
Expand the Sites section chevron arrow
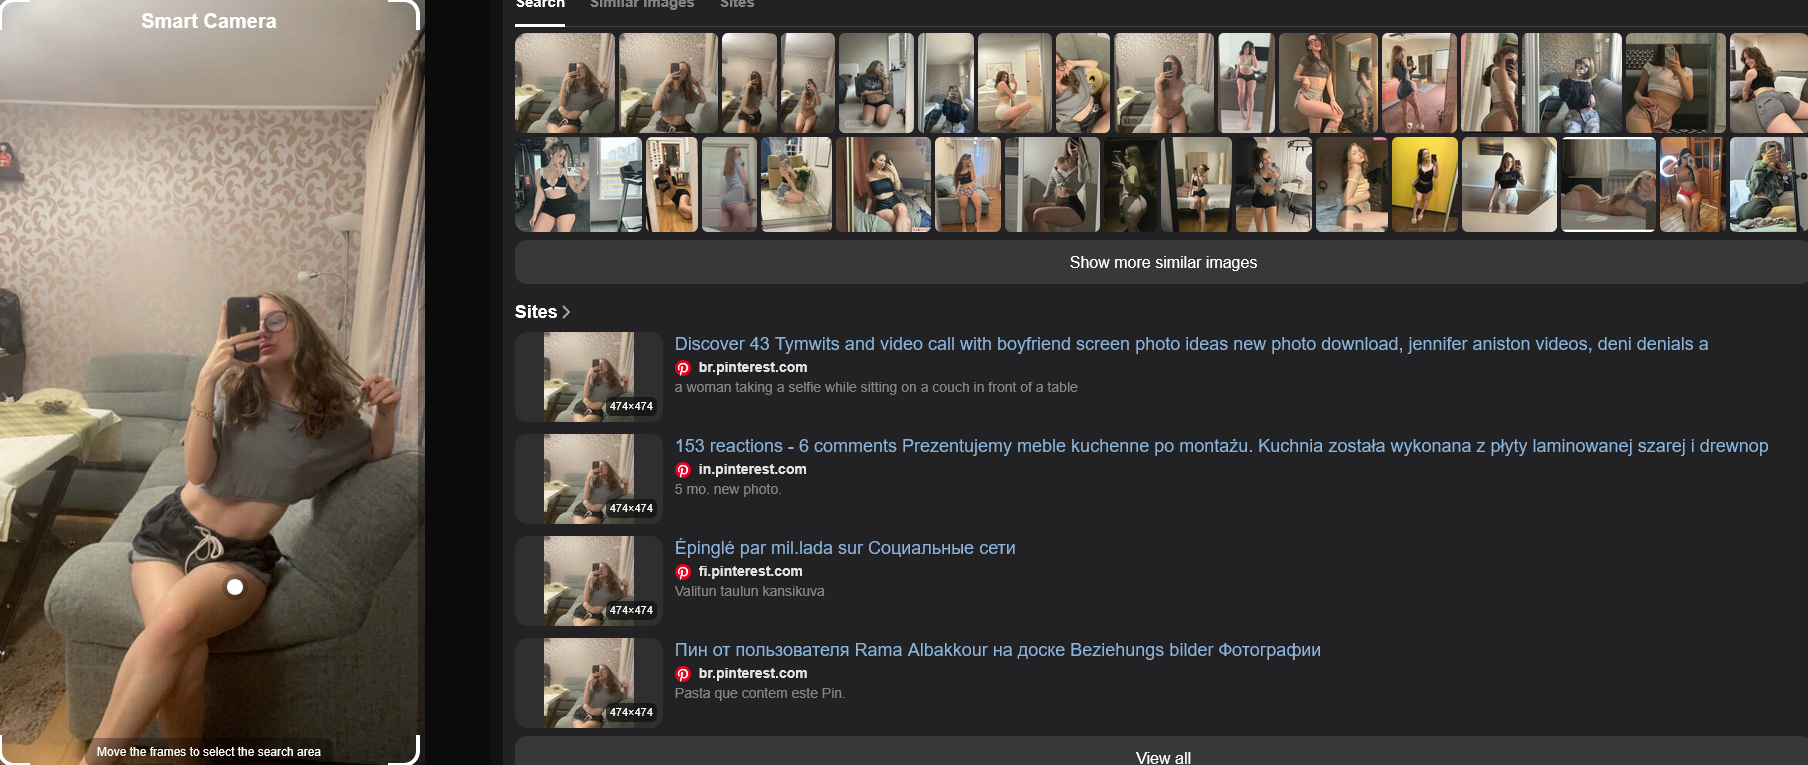pos(566,312)
